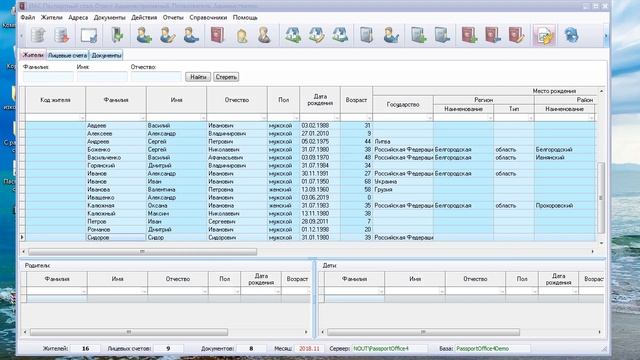Click the toolbar overflow arrow at right end
Image resolution: width=640 pixels, height=360 pixels.
coord(606,36)
